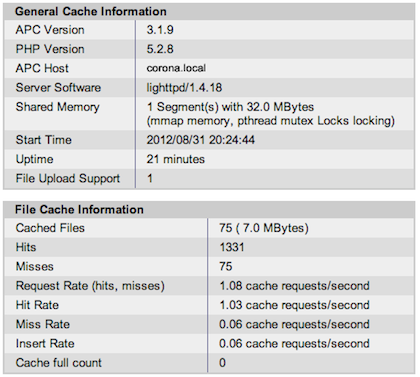Click the File Upload Support label
The image size is (420, 377).
(68, 179)
